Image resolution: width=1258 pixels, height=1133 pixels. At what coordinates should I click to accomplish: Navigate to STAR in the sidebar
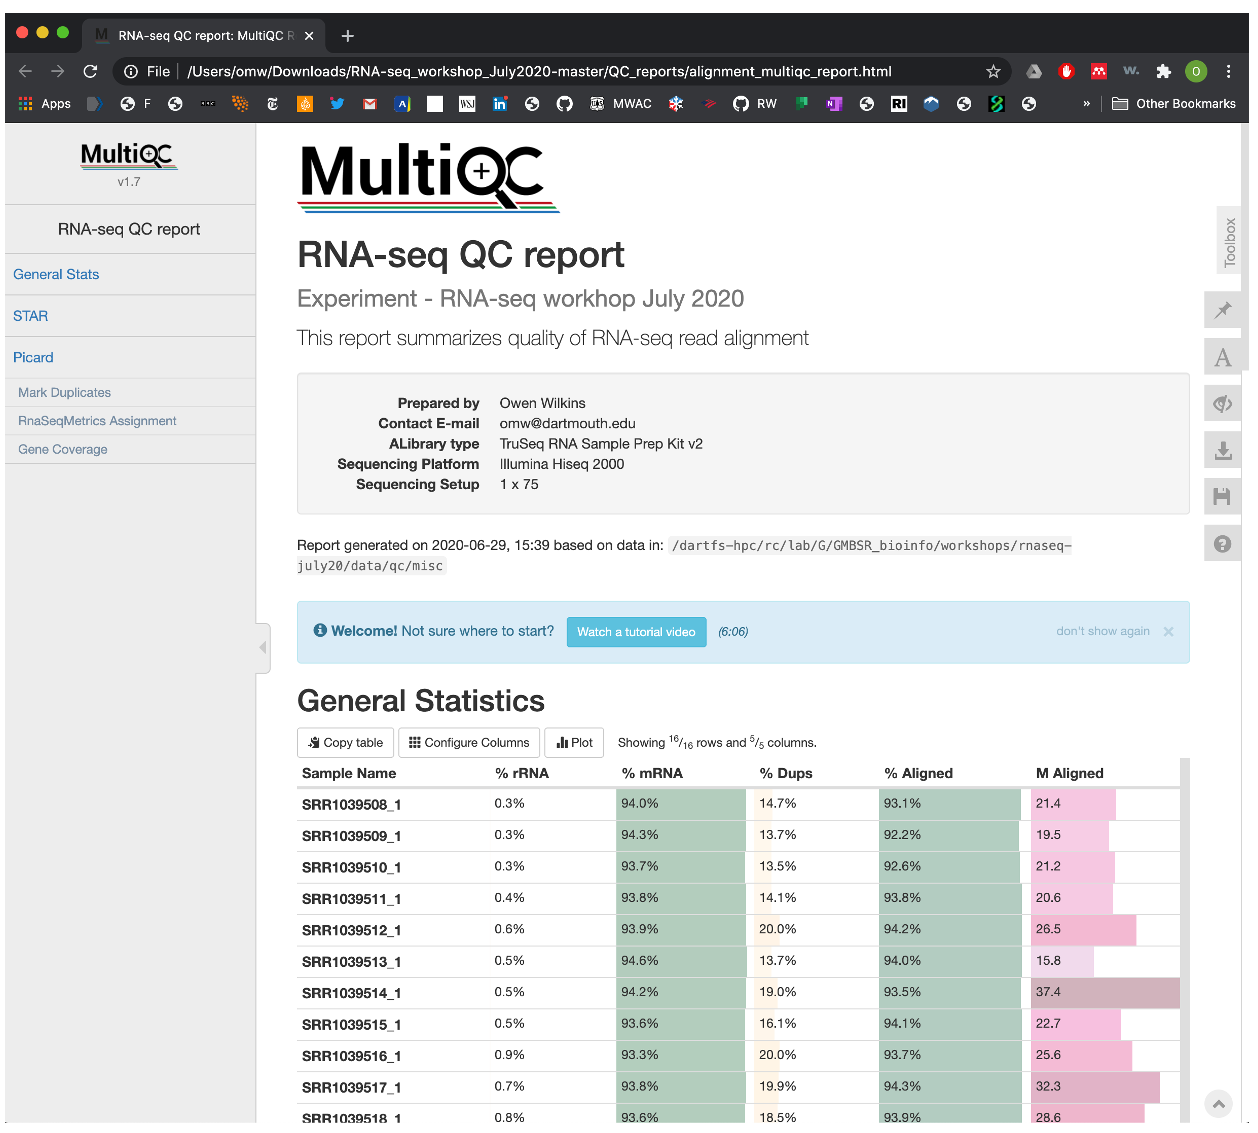click(x=31, y=316)
